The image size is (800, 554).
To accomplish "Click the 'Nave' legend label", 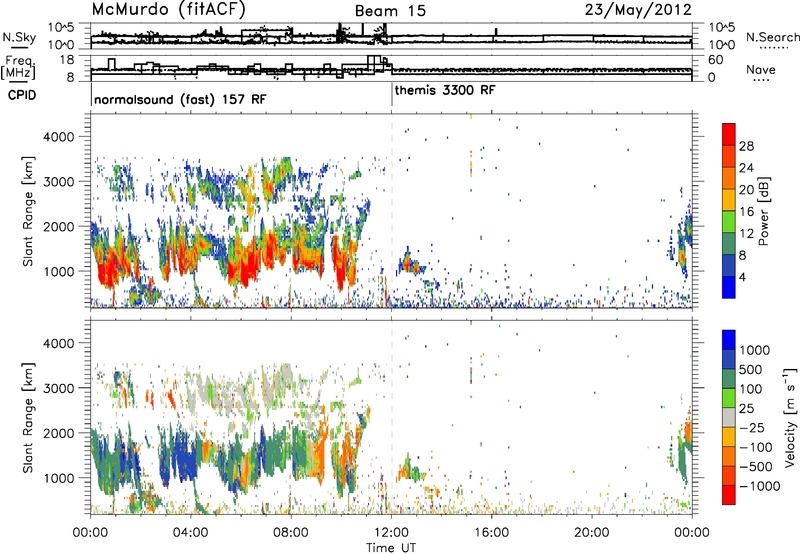I will pyautogui.click(x=761, y=70).
